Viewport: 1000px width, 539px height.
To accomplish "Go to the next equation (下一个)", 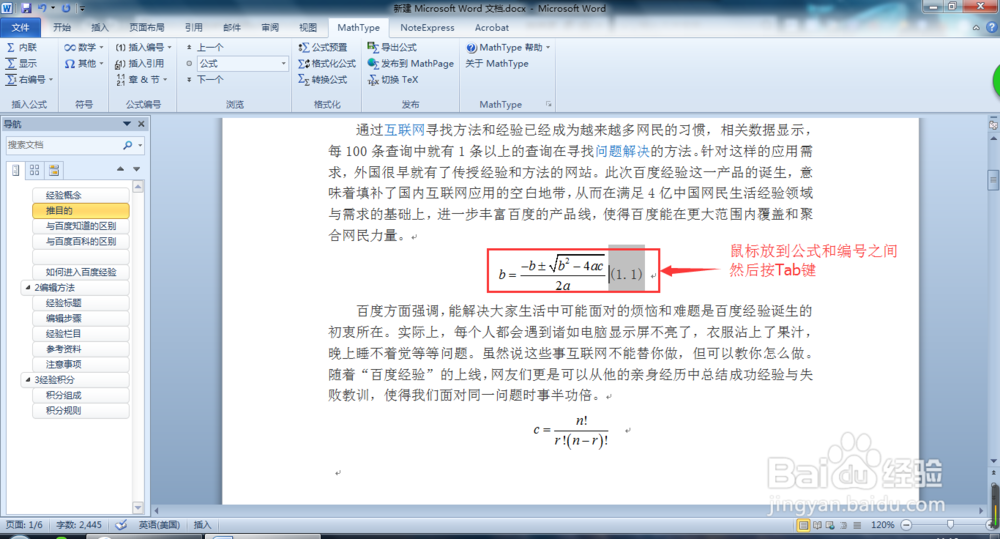I will pyautogui.click(x=205, y=79).
